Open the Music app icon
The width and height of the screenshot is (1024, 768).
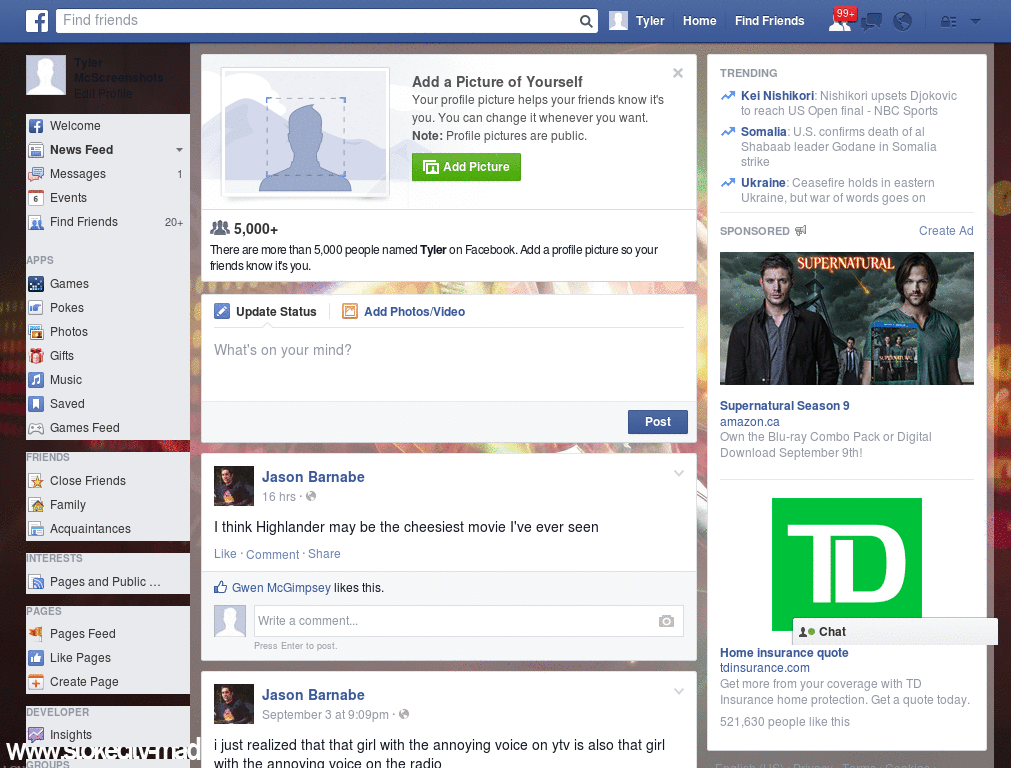click(x=36, y=380)
